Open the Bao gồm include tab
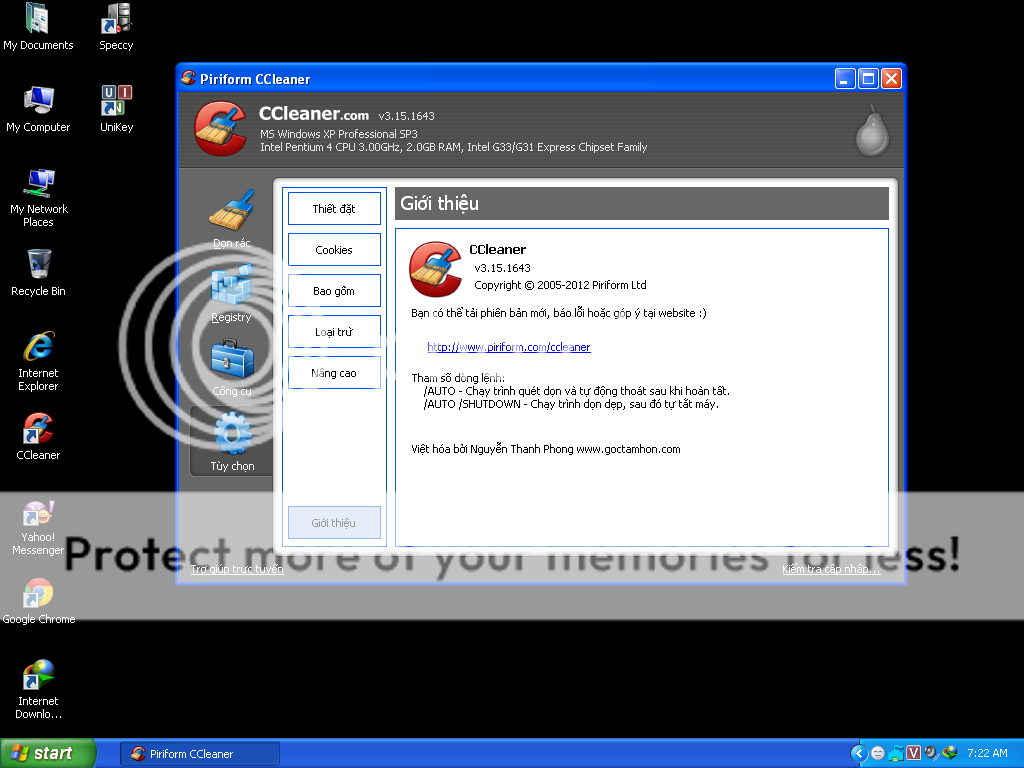1024x768 pixels. (x=334, y=291)
